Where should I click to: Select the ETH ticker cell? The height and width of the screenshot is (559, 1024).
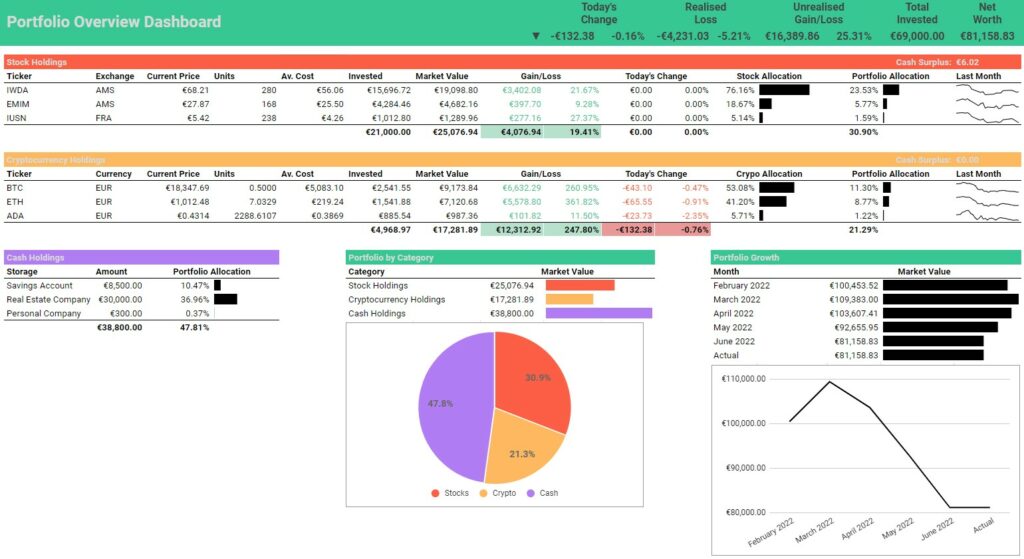coord(14,202)
